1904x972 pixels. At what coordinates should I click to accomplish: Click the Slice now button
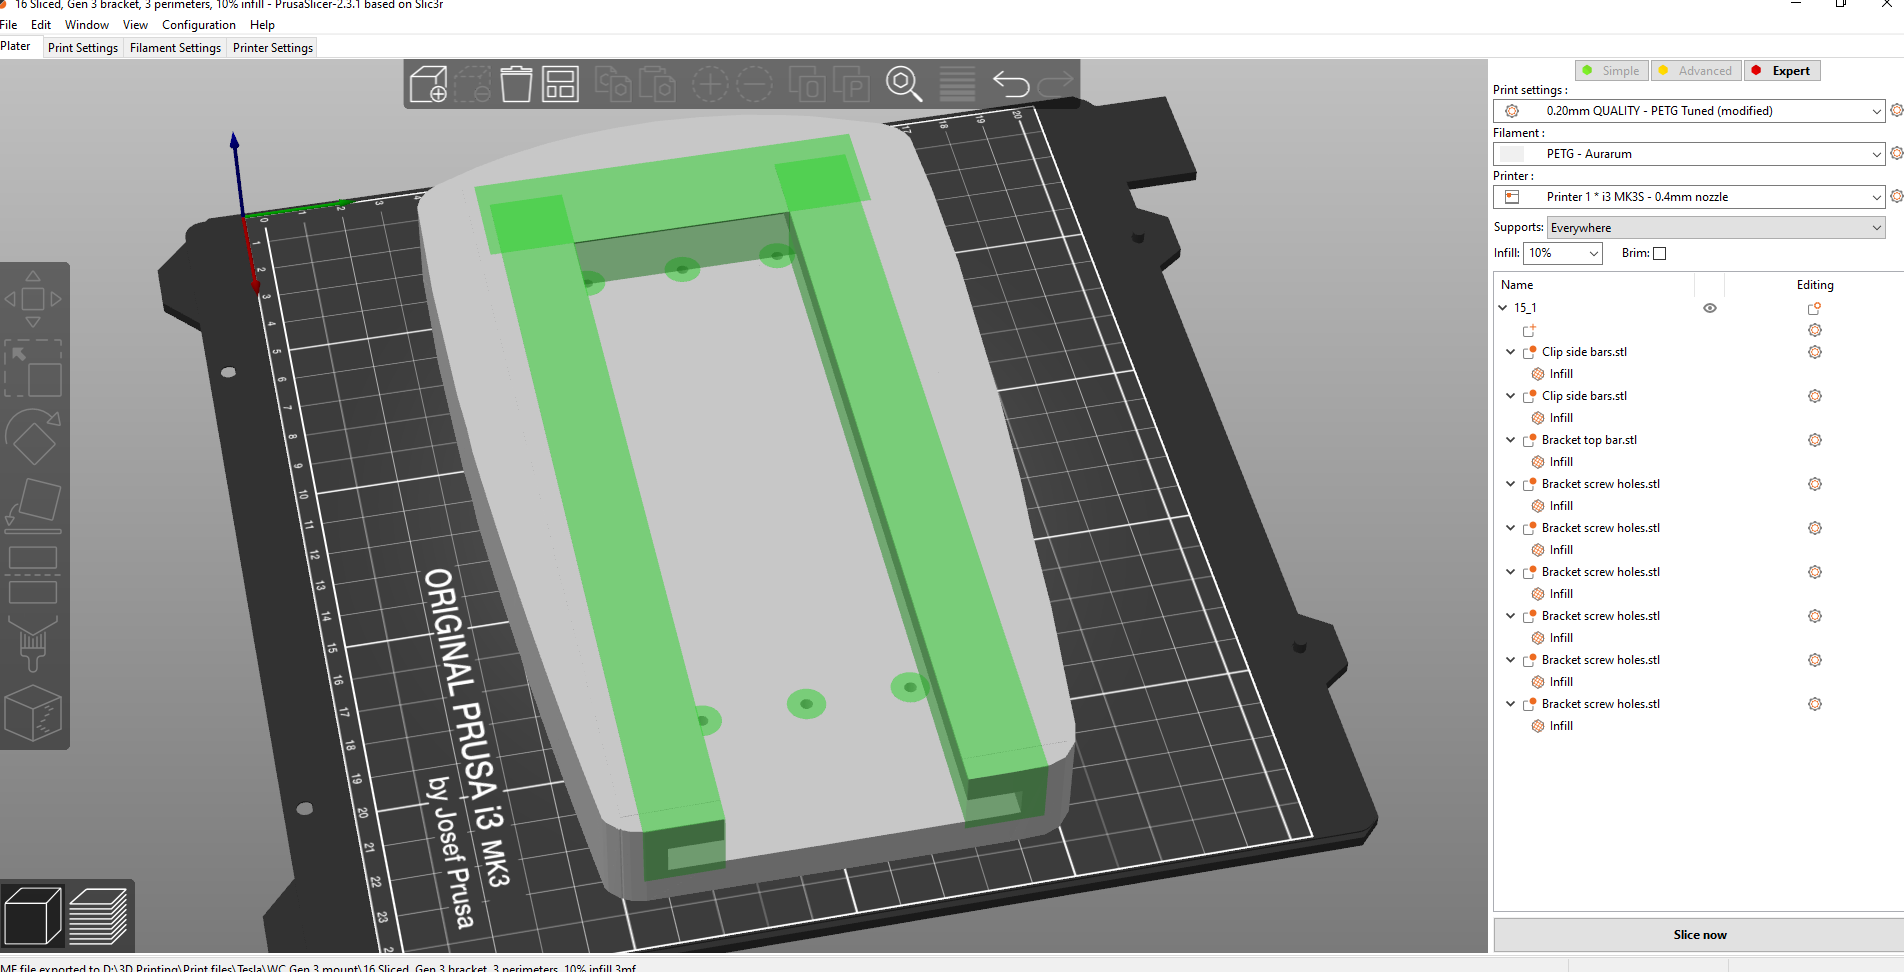point(1699,935)
